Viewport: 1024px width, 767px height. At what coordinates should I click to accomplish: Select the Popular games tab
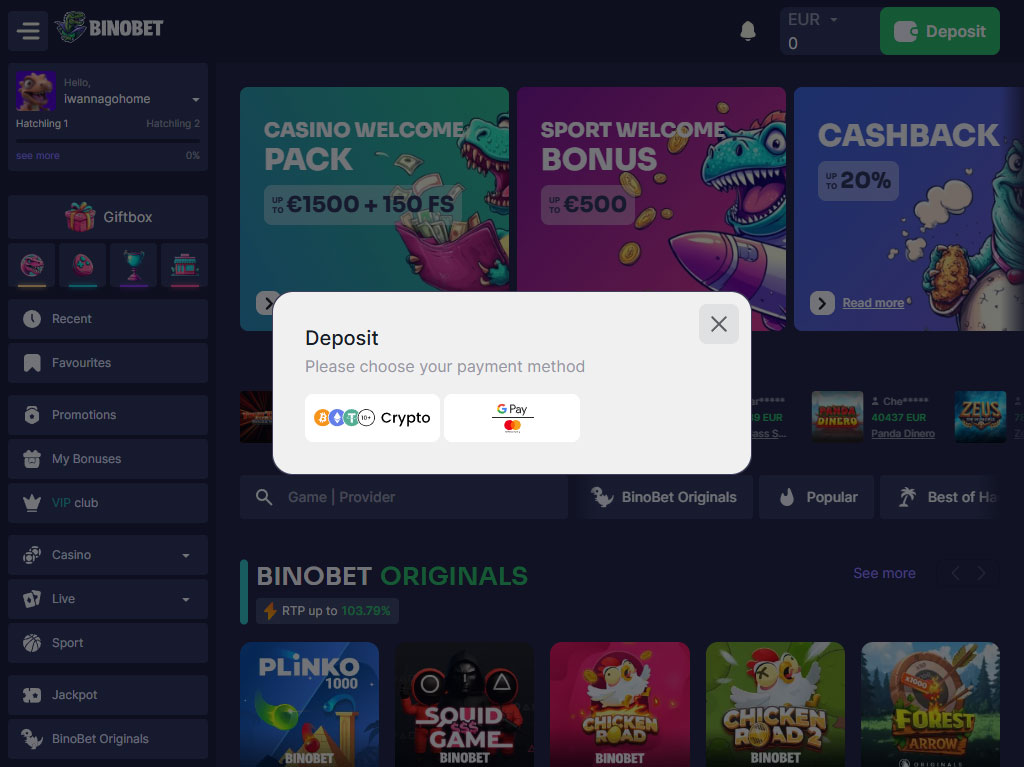pyautogui.click(x=816, y=497)
